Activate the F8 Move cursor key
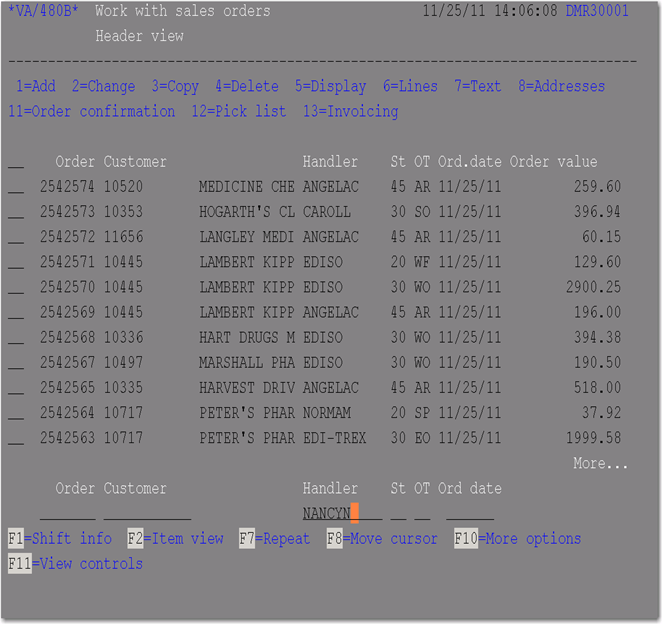Screen dimensions: 662x624 point(382,539)
